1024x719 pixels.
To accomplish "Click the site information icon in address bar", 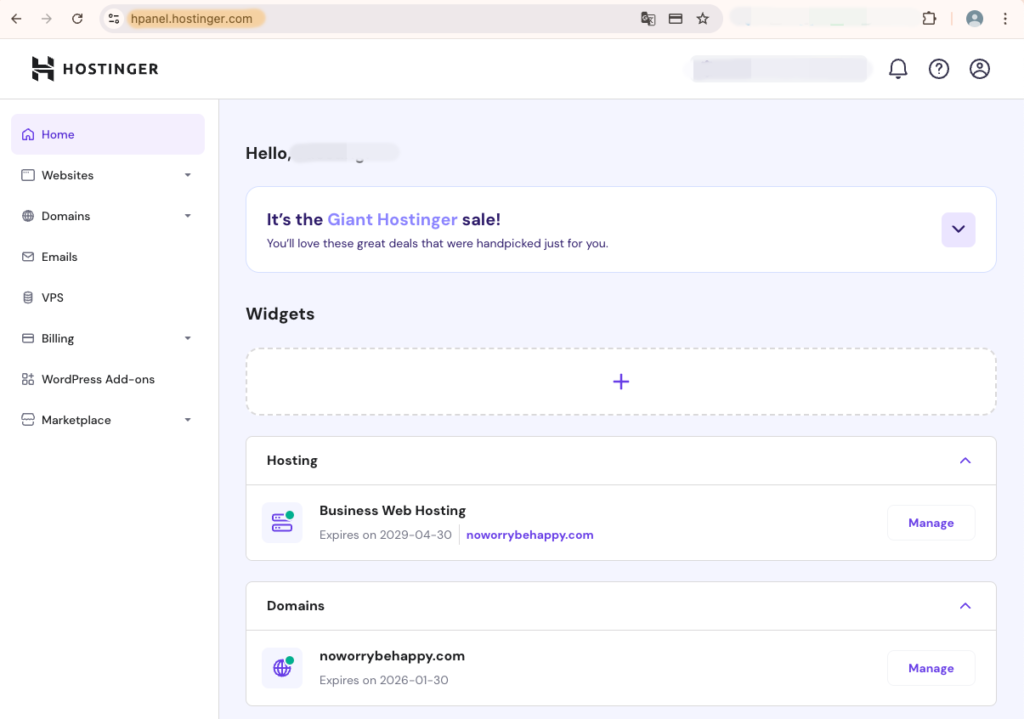I will 114,18.
